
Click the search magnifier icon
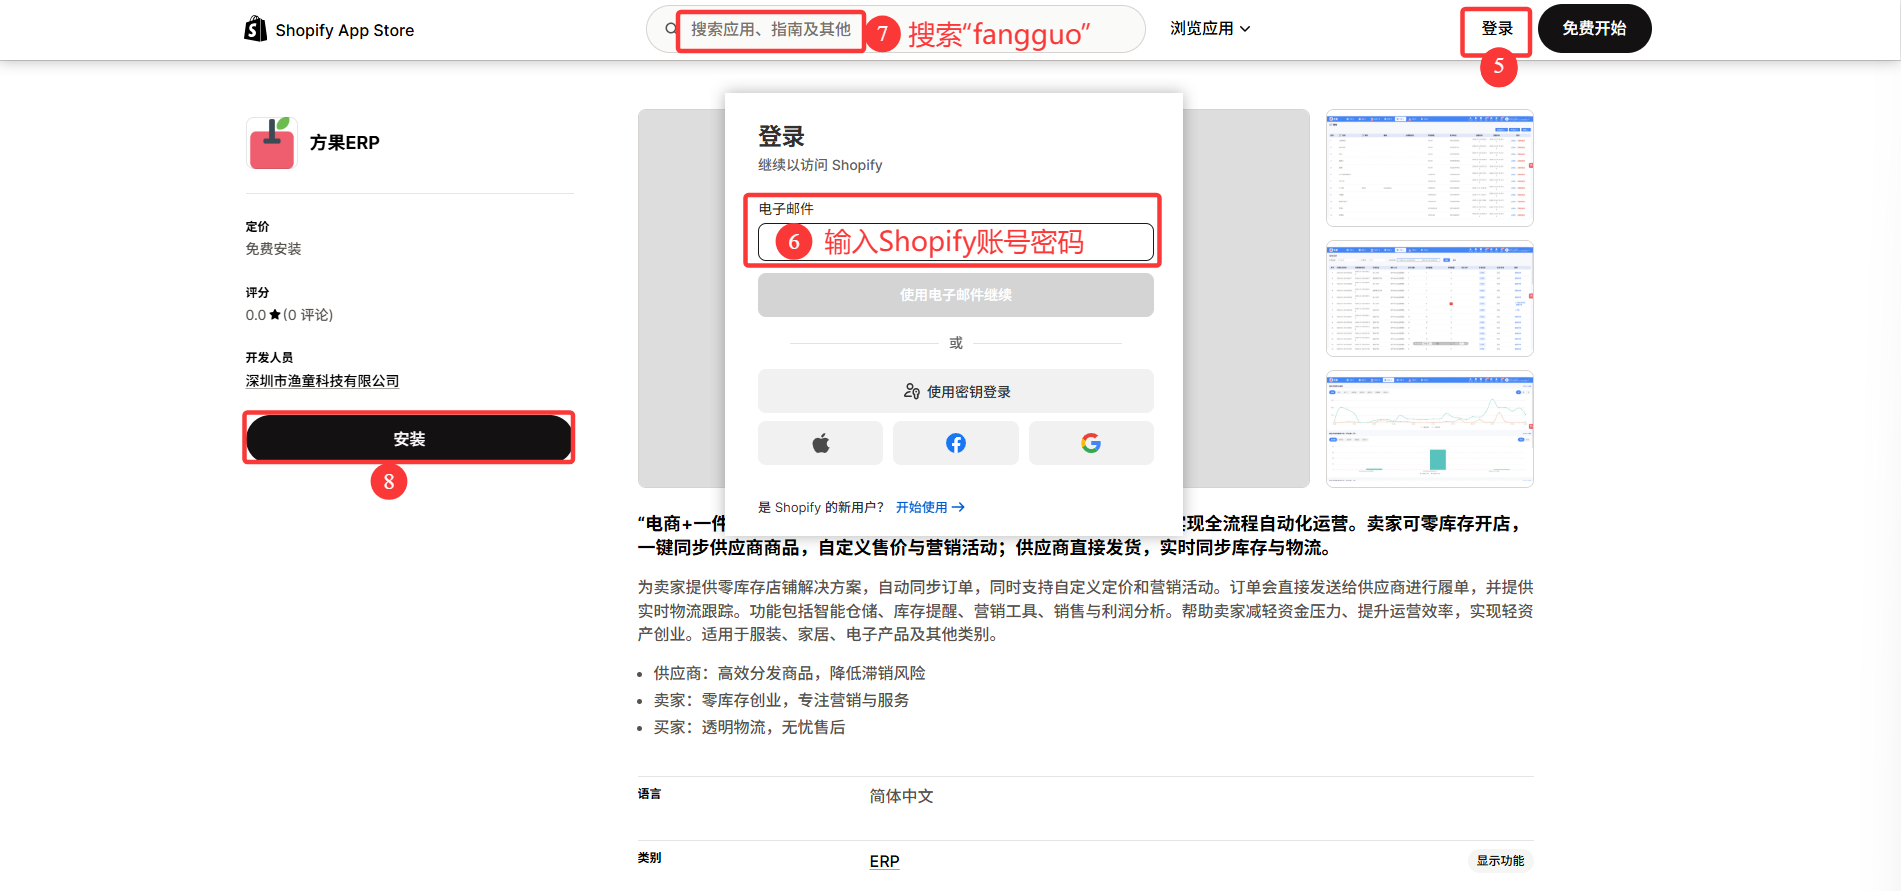[671, 29]
